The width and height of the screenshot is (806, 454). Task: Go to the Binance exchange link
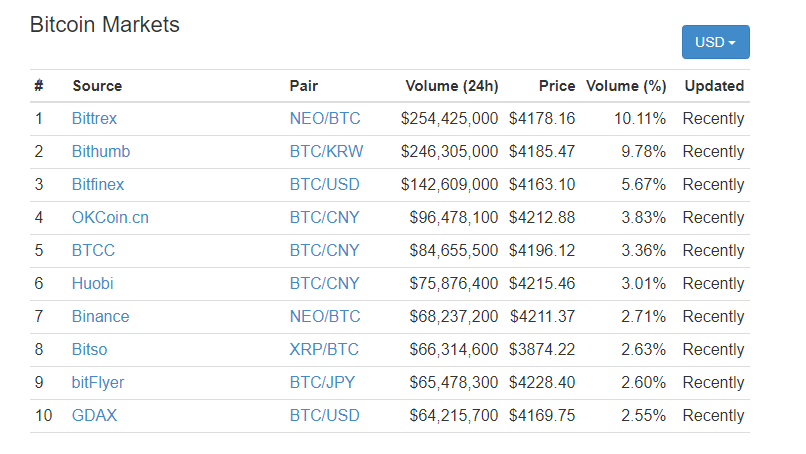(x=100, y=316)
